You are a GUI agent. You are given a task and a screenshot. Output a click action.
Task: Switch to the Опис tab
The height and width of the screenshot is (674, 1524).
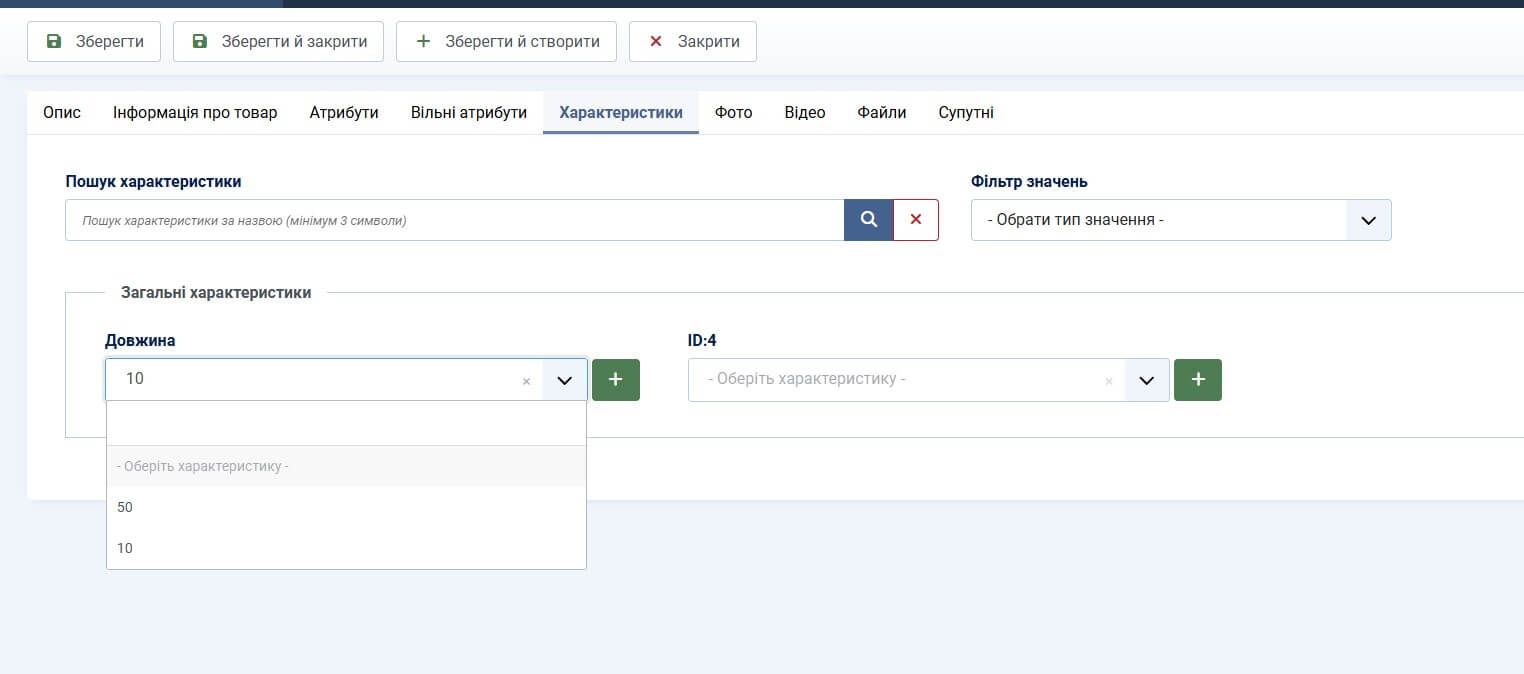click(62, 113)
